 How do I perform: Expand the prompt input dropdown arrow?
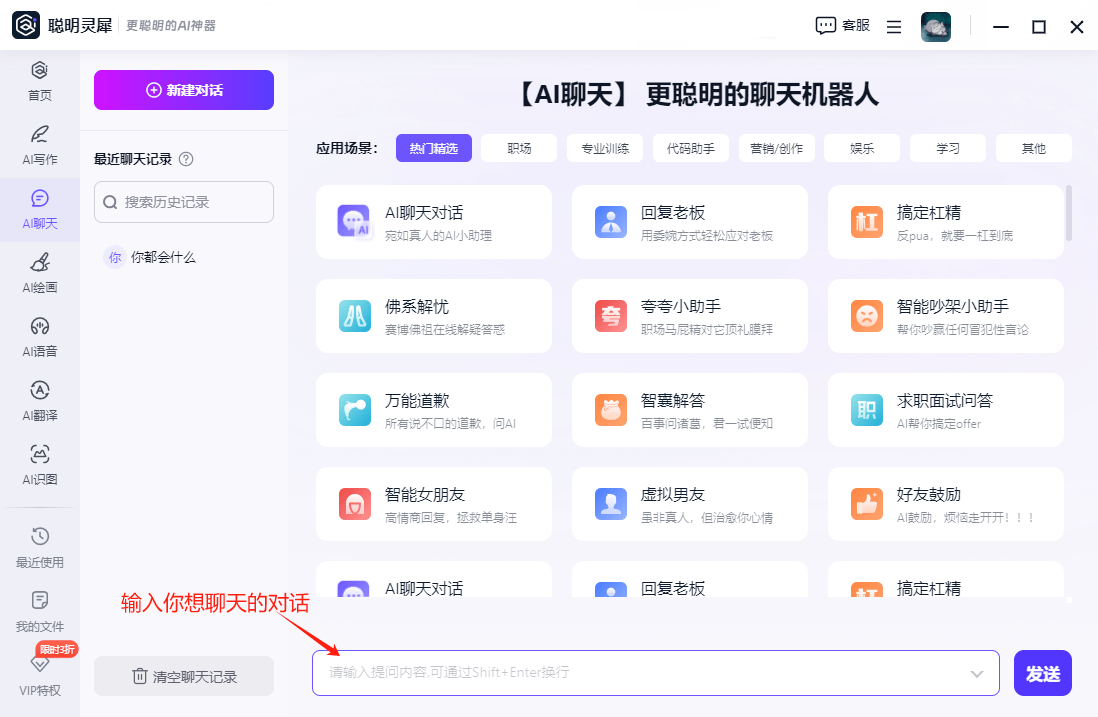point(976,673)
